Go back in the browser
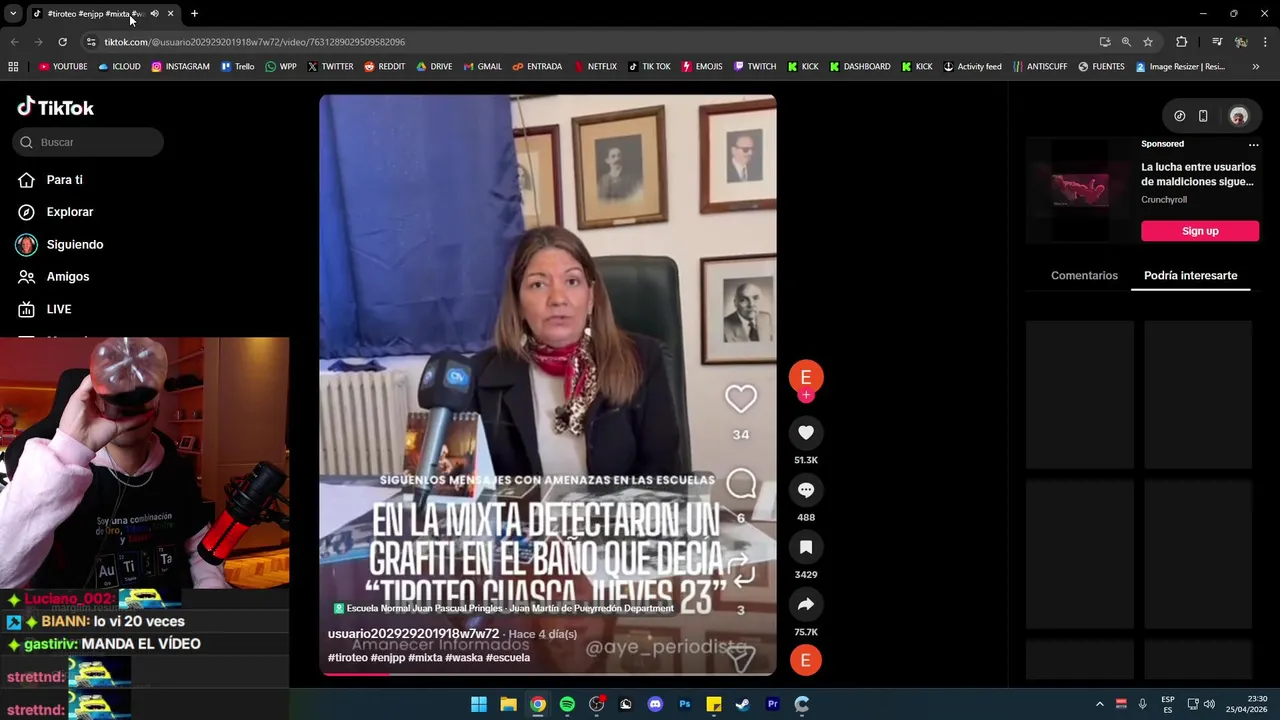The width and height of the screenshot is (1280, 720). point(14,42)
